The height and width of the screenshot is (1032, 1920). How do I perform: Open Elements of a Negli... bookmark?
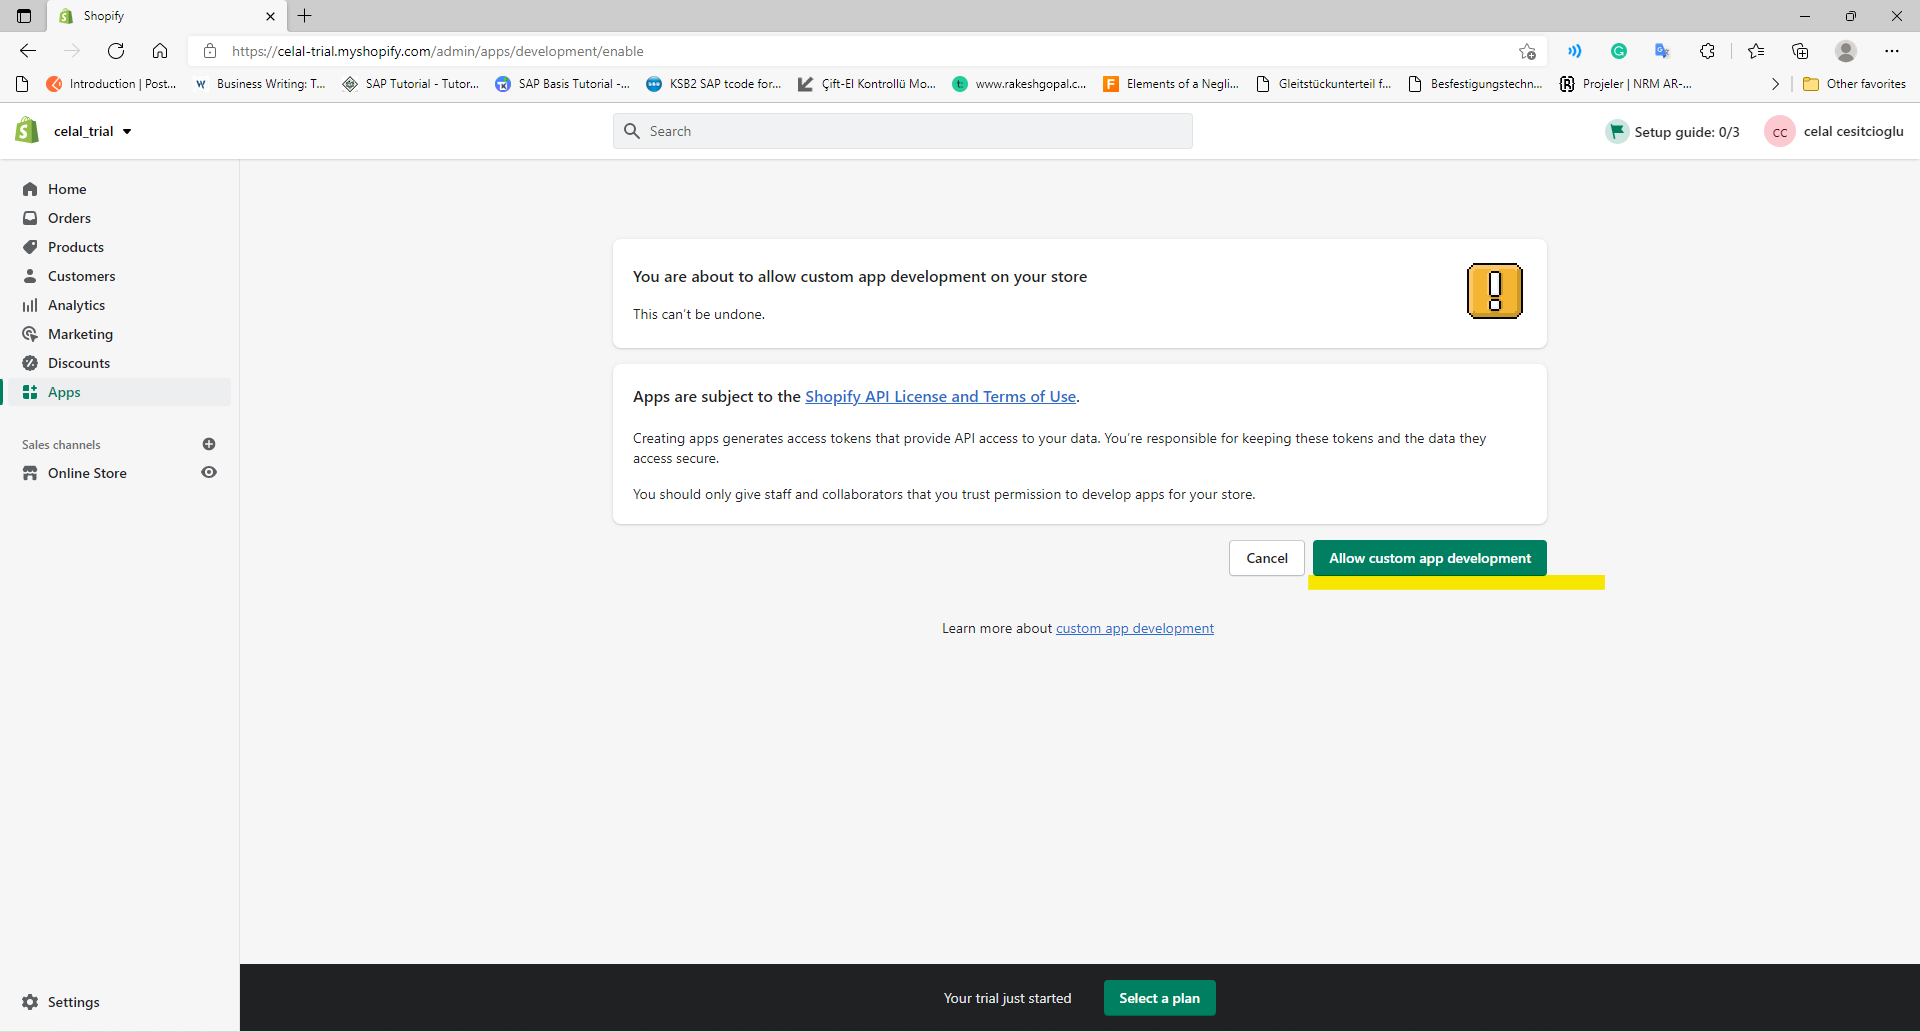click(1171, 84)
